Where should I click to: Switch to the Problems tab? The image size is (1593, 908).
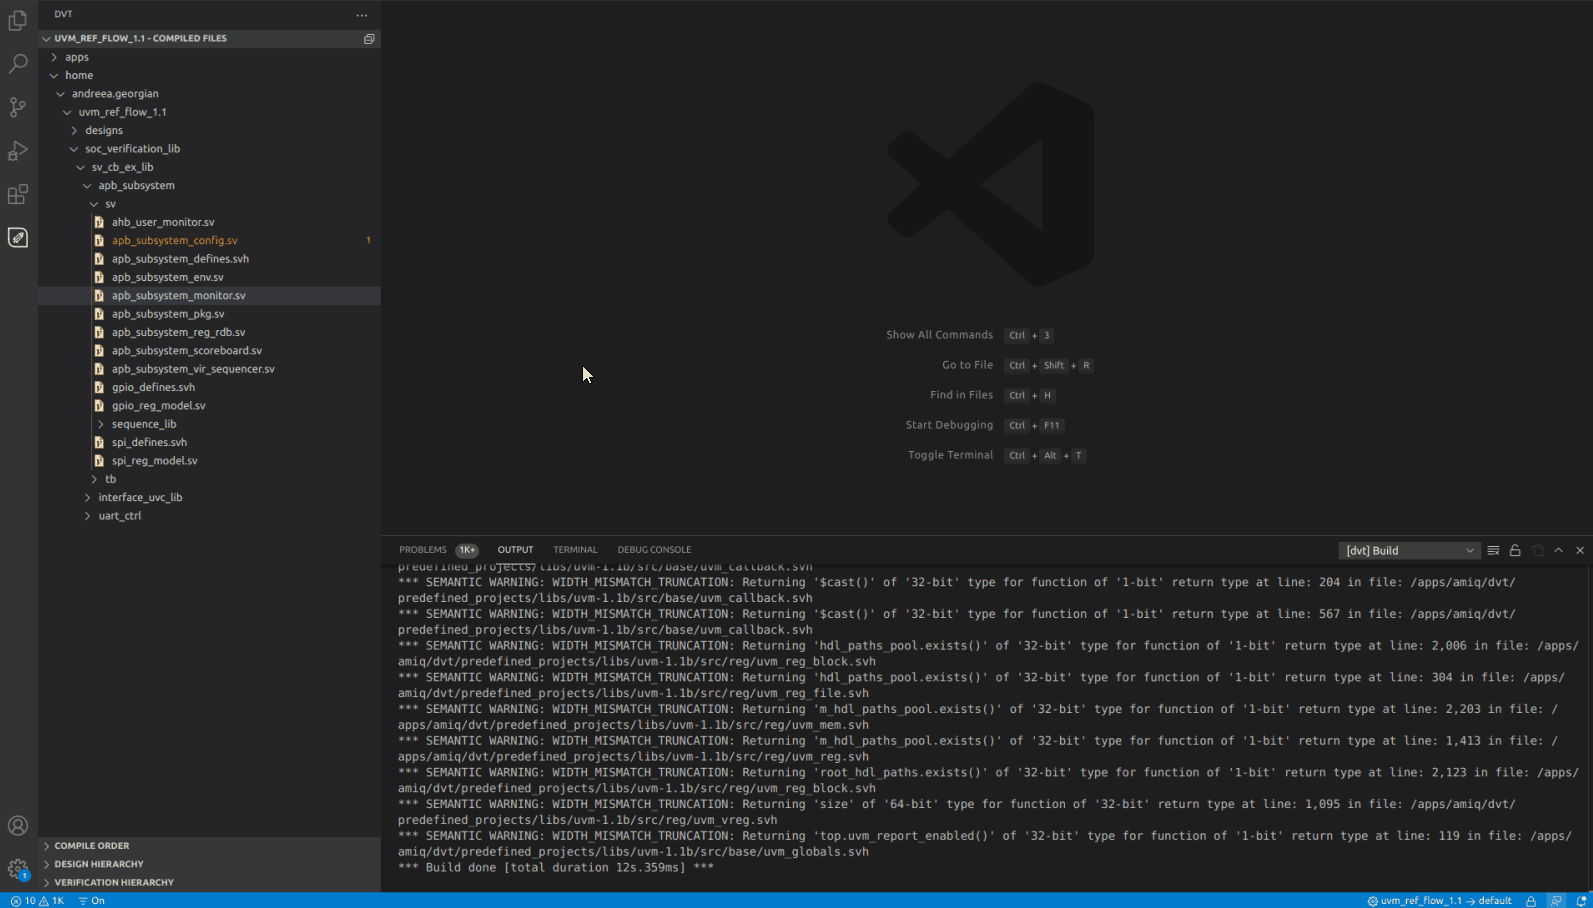point(423,550)
